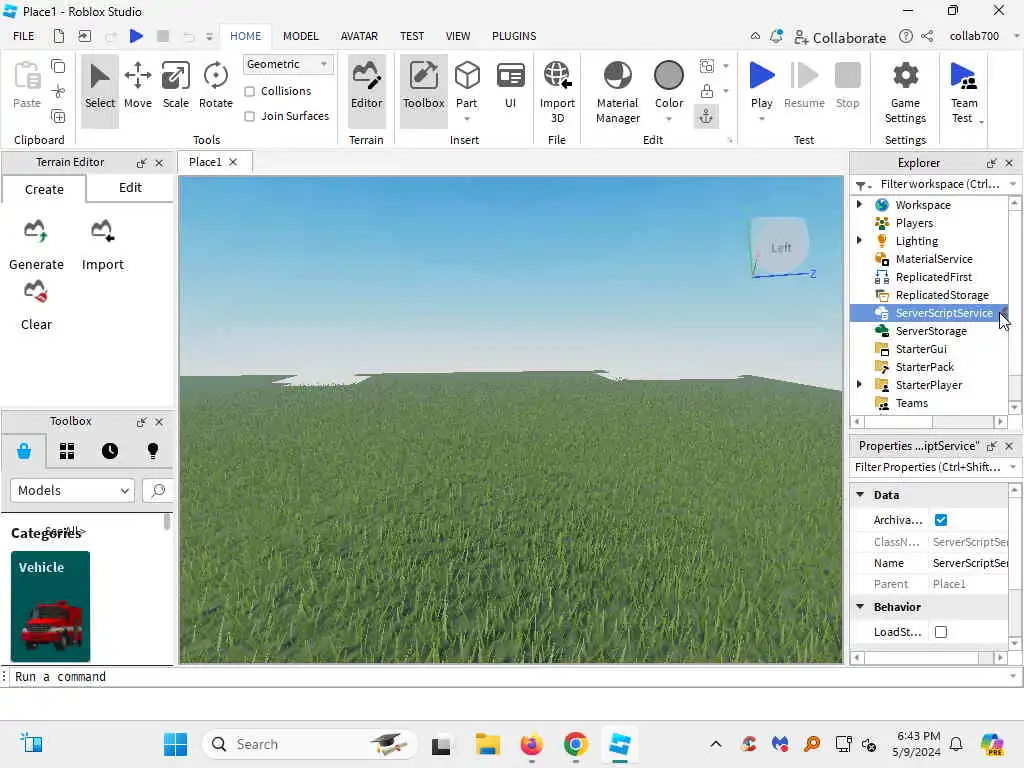This screenshot has height=768, width=1024.
Task: Click the Group icon in the Edit section
Action: point(707,66)
